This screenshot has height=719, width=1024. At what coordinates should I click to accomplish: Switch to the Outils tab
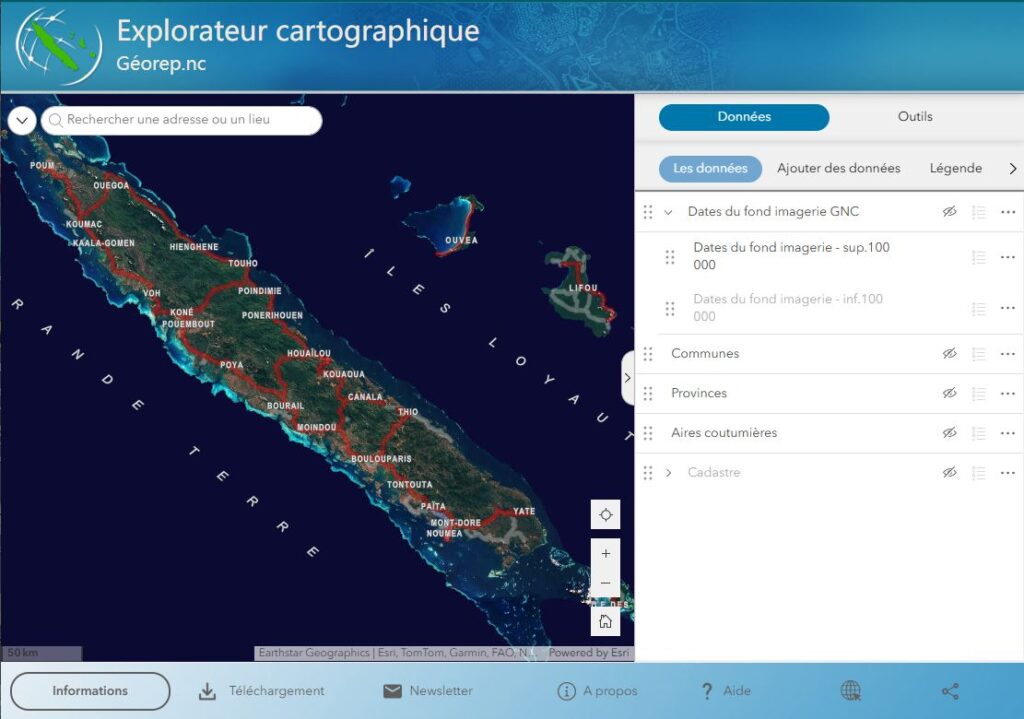tap(914, 117)
